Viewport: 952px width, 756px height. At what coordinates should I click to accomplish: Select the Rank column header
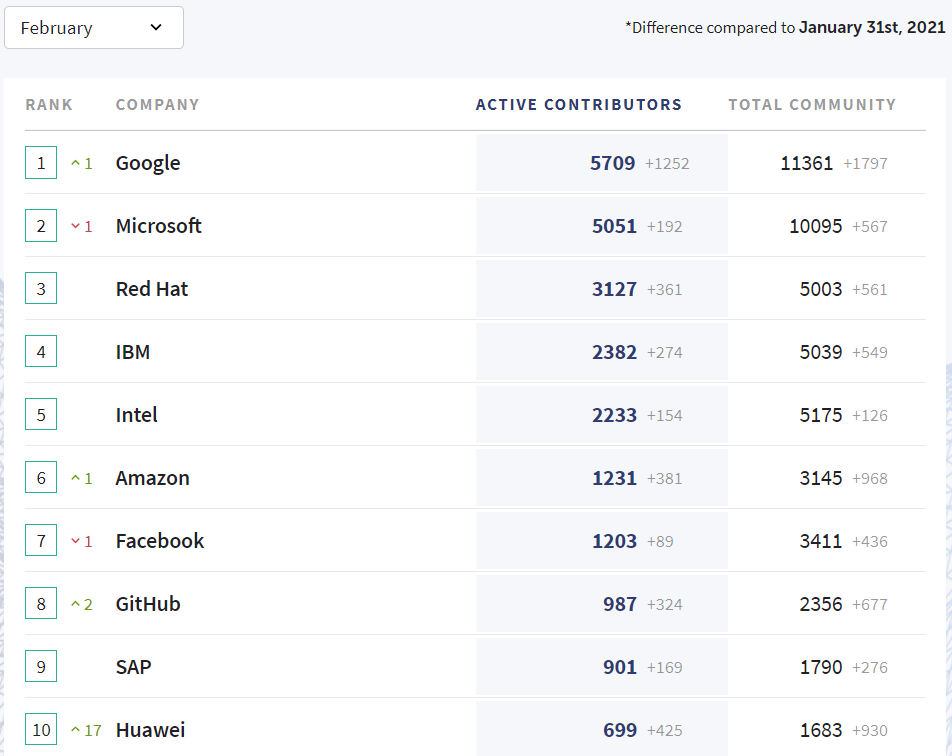pos(49,104)
